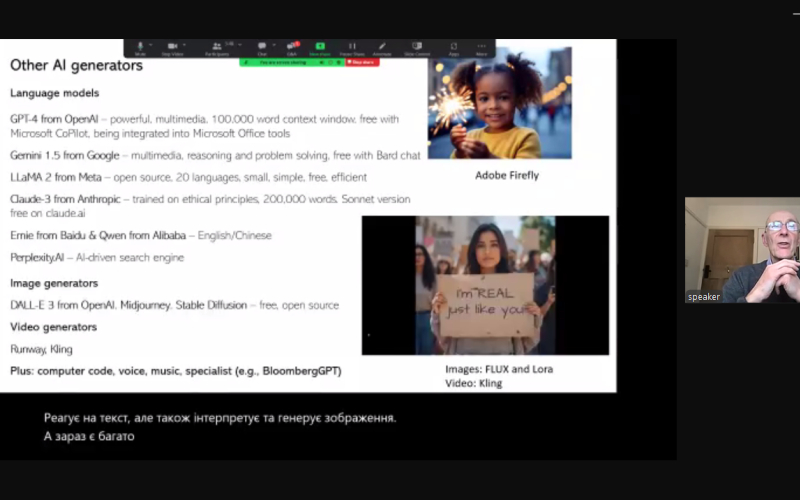Click the 'Perplexity.AI' line
The width and height of the screenshot is (800, 500).
[x=97, y=257]
